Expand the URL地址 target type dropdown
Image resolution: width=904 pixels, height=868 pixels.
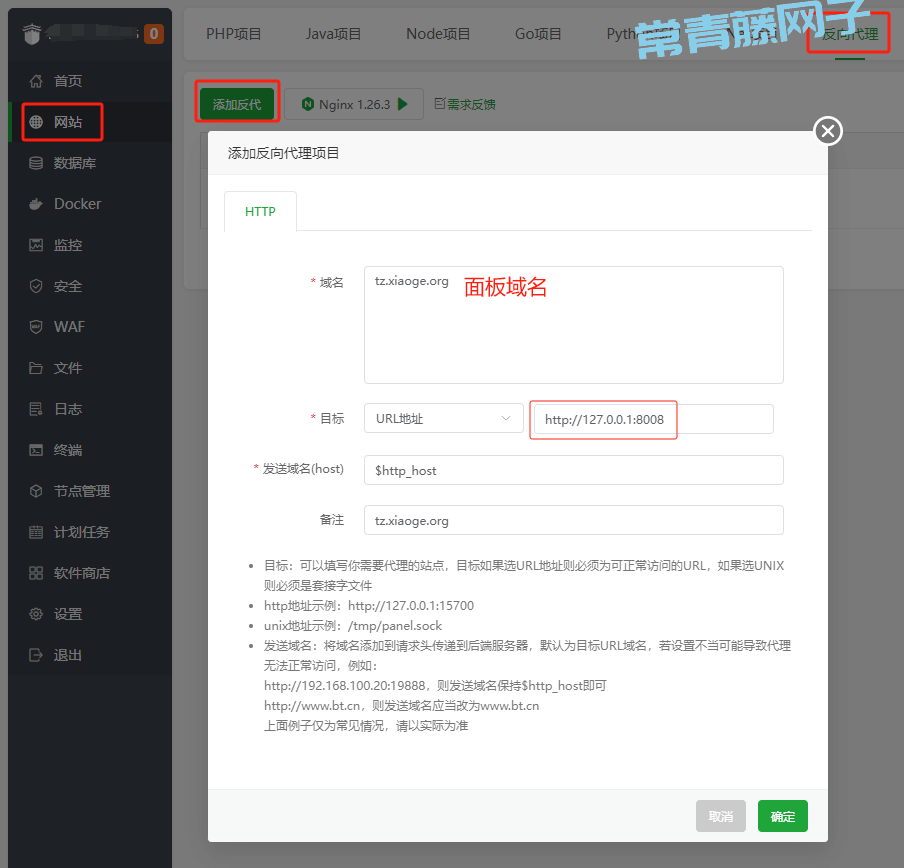pyautogui.click(x=443, y=418)
